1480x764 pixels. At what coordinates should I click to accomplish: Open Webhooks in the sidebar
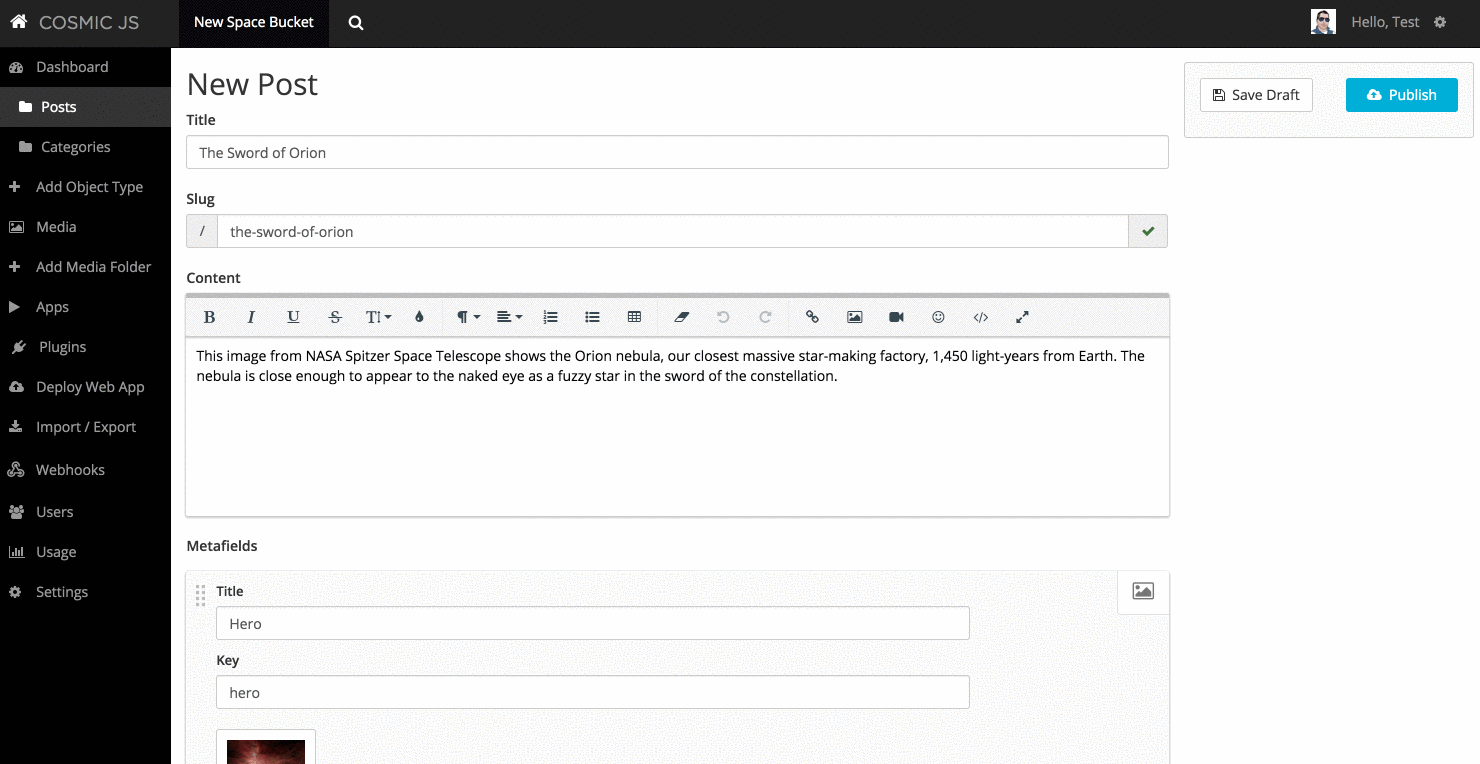85,470
